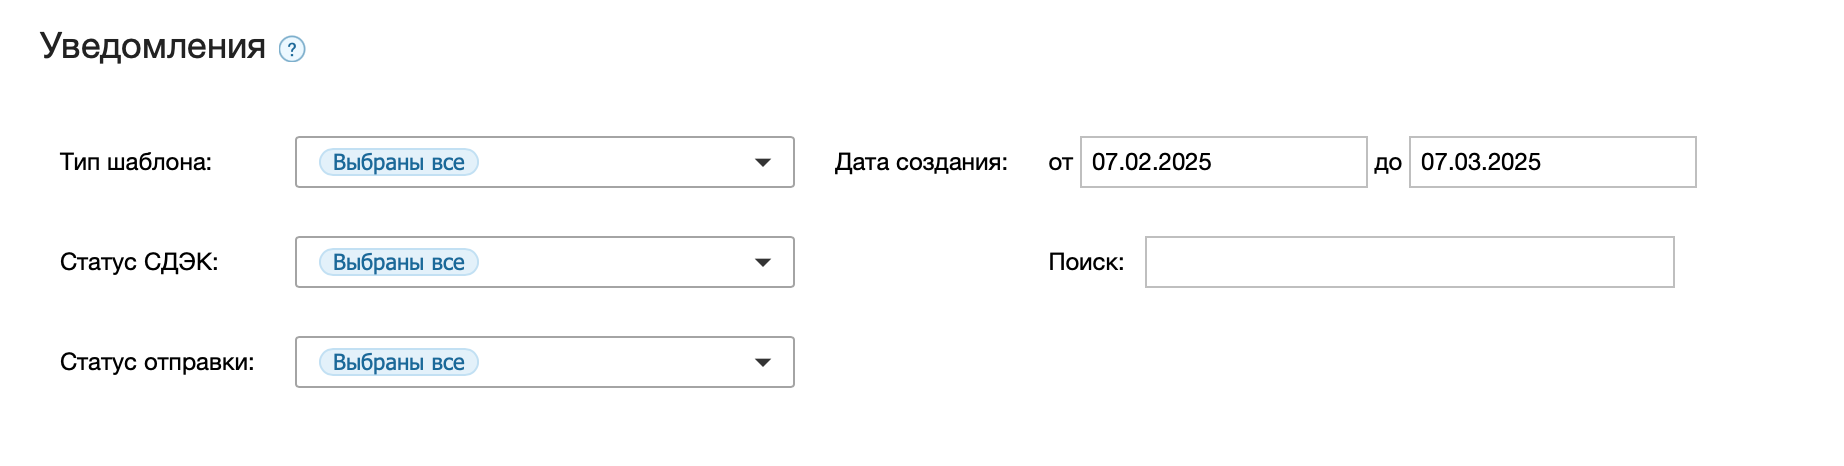Image resolution: width=1844 pixels, height=466 pixels.
Task: Focus the end date field 07.03.2025
Action: point(1552,162)
